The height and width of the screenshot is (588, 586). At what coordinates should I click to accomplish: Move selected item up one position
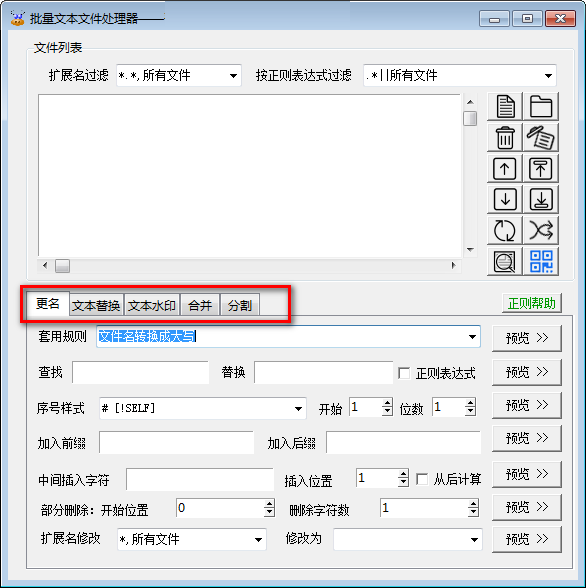click(x=505, y=169)
